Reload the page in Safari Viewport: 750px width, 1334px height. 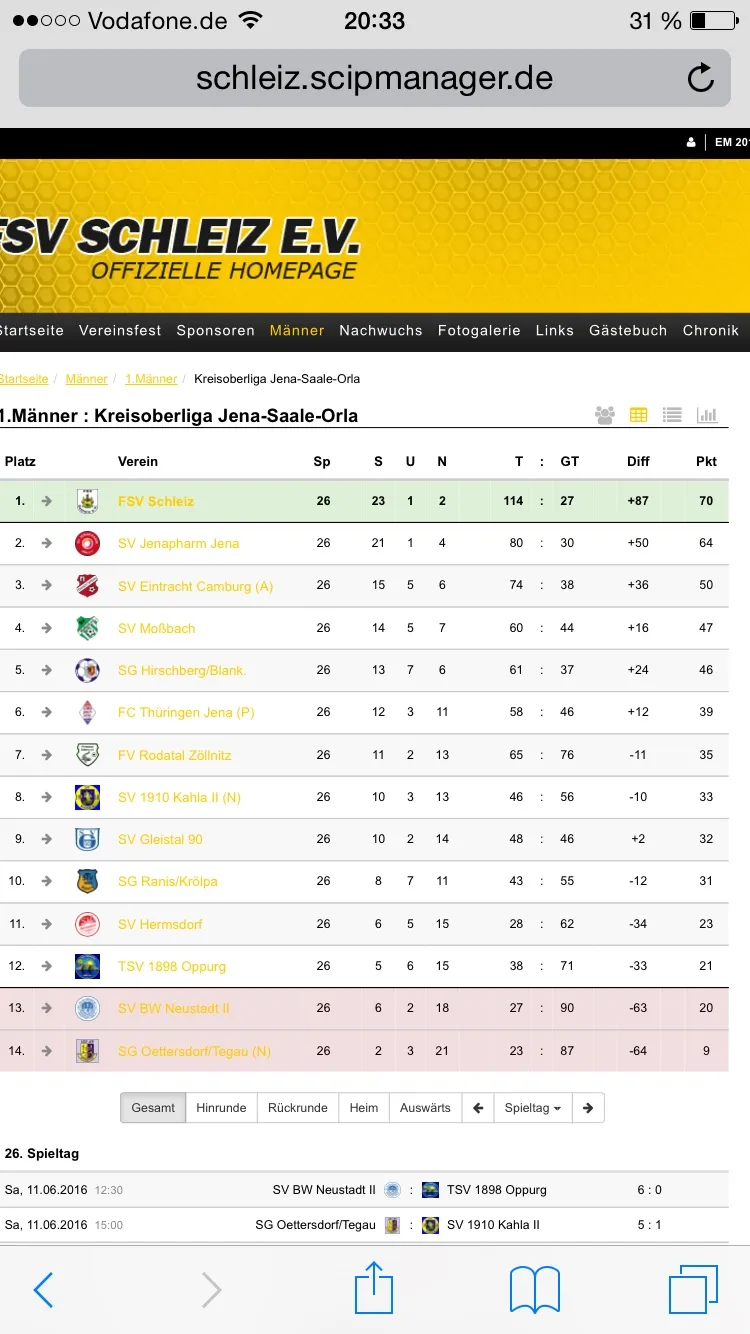click(701, 78)
